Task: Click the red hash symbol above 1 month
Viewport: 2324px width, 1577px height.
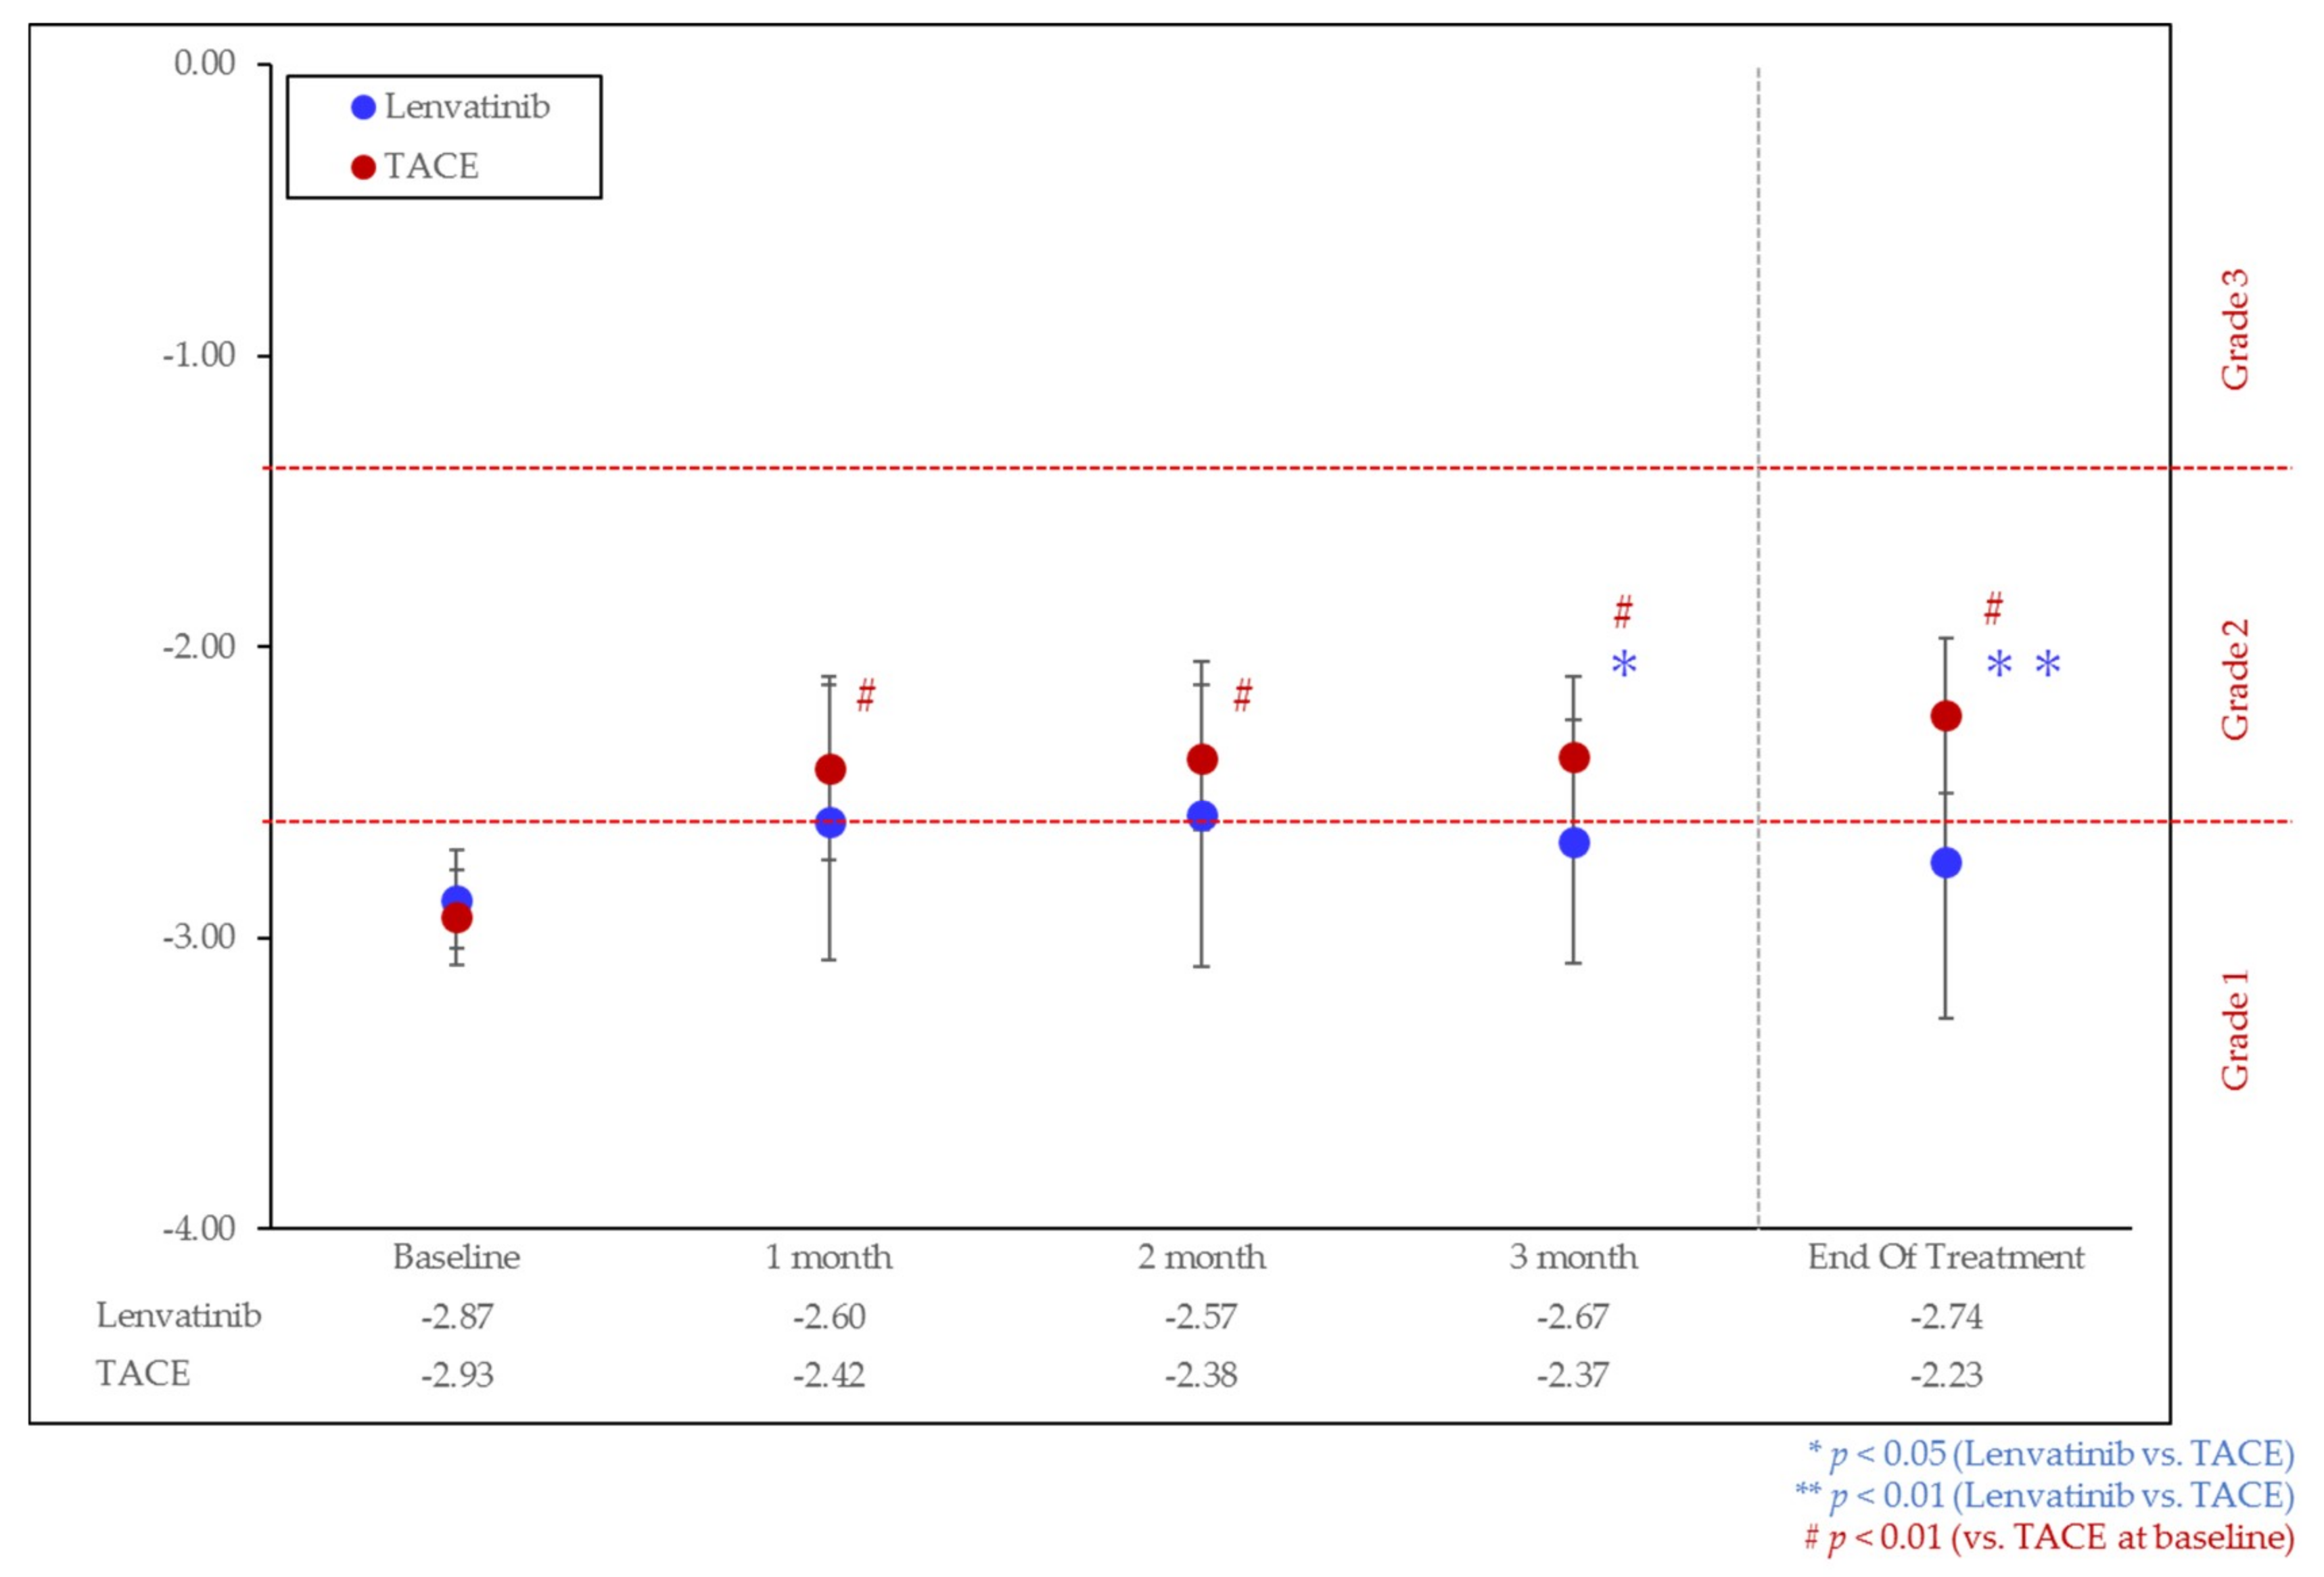Action: (866, 694)
